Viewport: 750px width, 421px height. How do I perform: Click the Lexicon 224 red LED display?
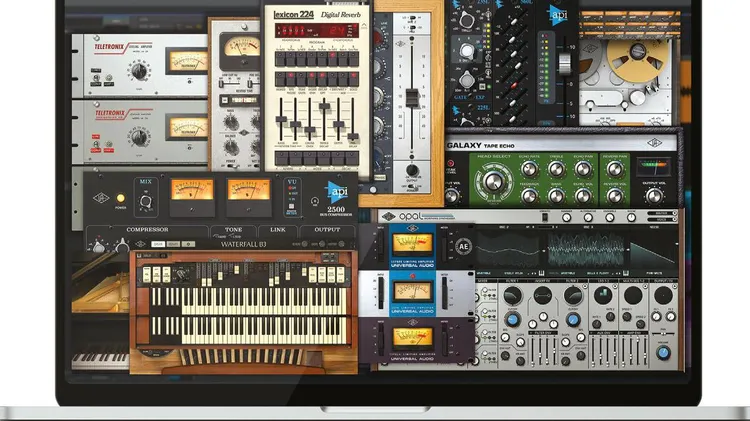coord(317,31)
